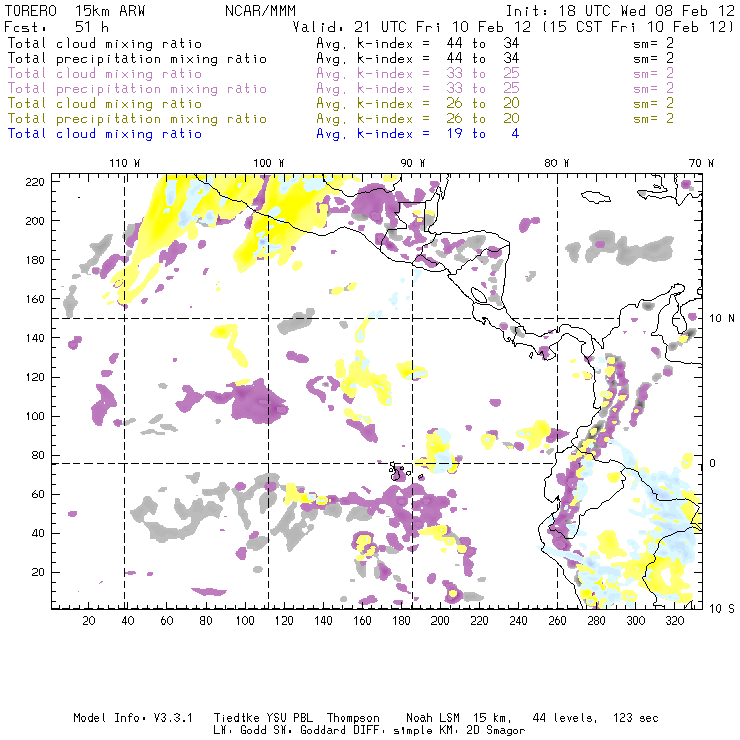This screenshot has height=740, width=740.
Task: Click the "70 W" longitude label
Action: pyautogui.click(x=701, y=163)
